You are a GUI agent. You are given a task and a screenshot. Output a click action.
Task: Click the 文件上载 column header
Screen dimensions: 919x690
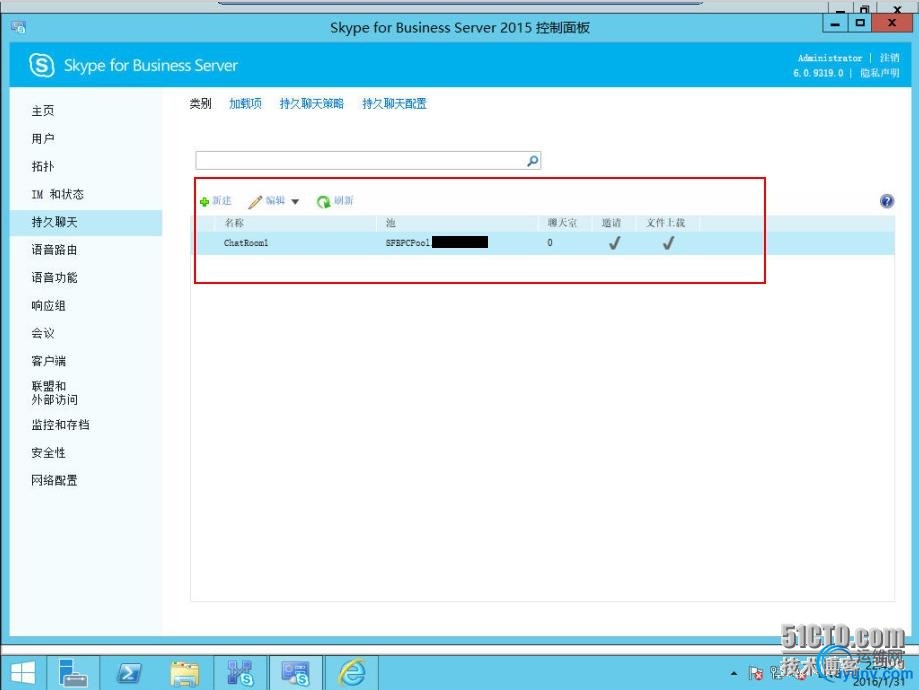[665, 223]
